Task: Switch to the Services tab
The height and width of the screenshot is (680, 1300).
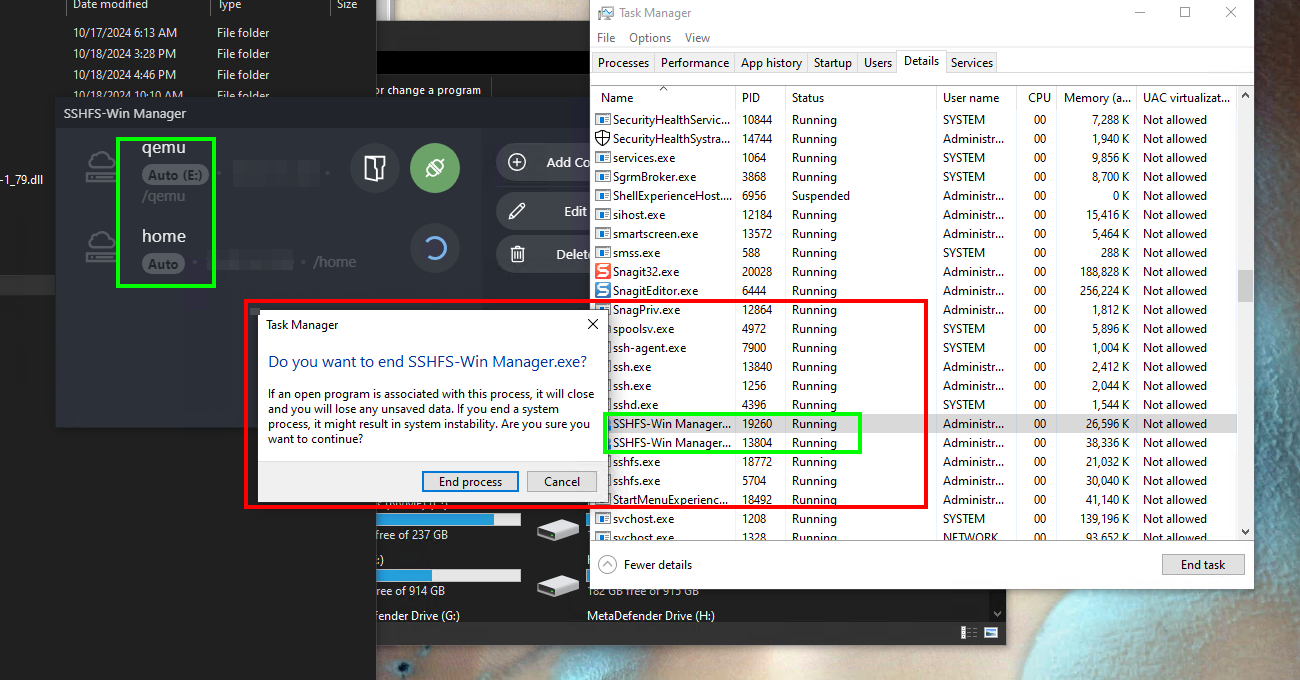Action: click(971, 62)
